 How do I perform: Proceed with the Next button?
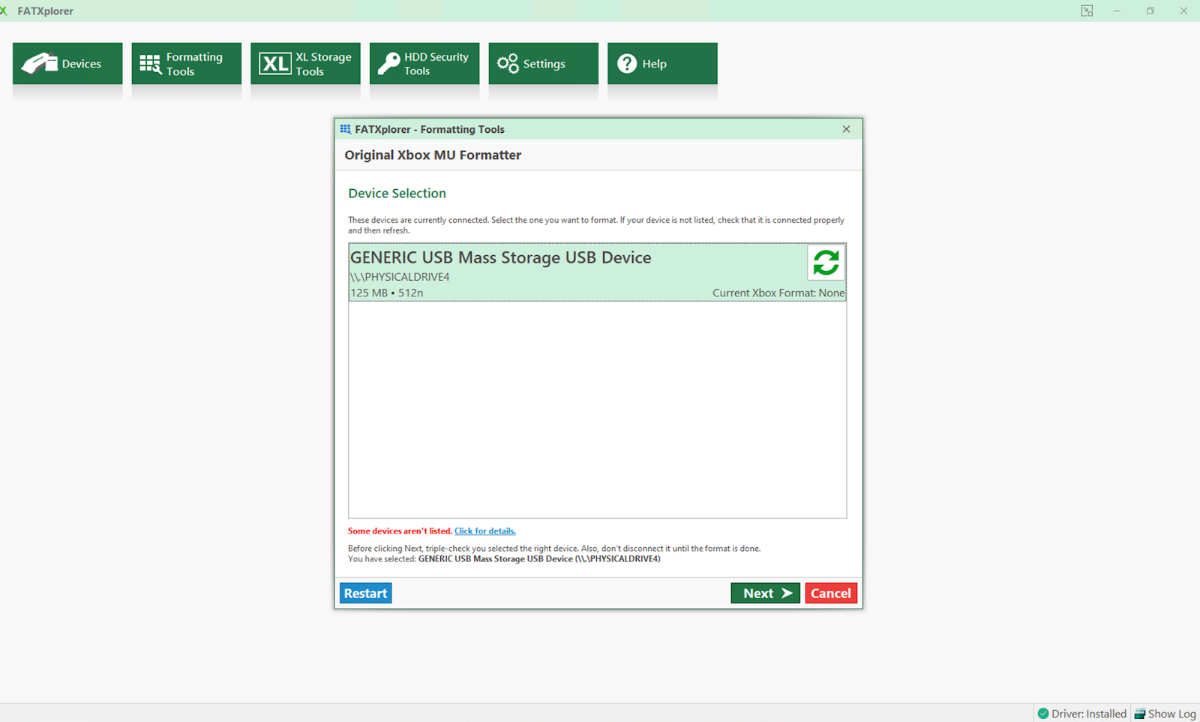pyautogui.click(x=765, y=593)
